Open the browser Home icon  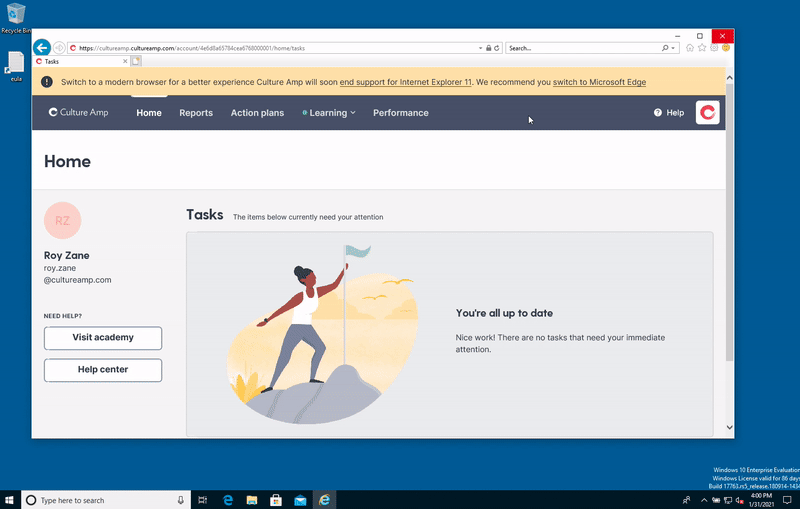(x=690, y=48)
